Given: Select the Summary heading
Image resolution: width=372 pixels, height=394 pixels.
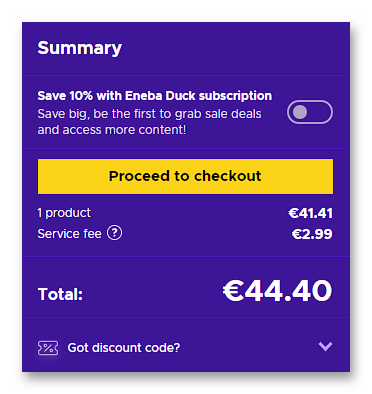Looking at the screenshot, I should [80, 48].
